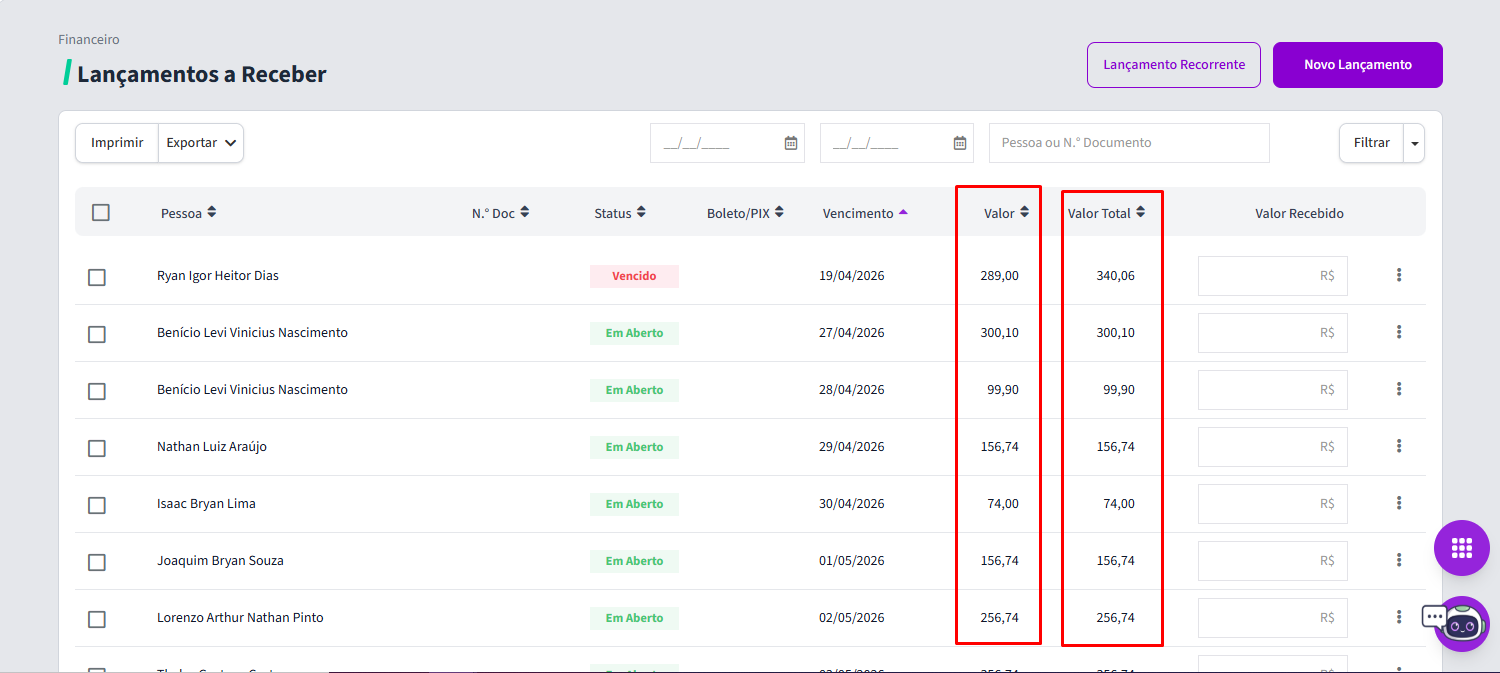Sort by Valor Total column arrows
The width and height of the screenshot is (1500, 673).
tap(1140, 213)
